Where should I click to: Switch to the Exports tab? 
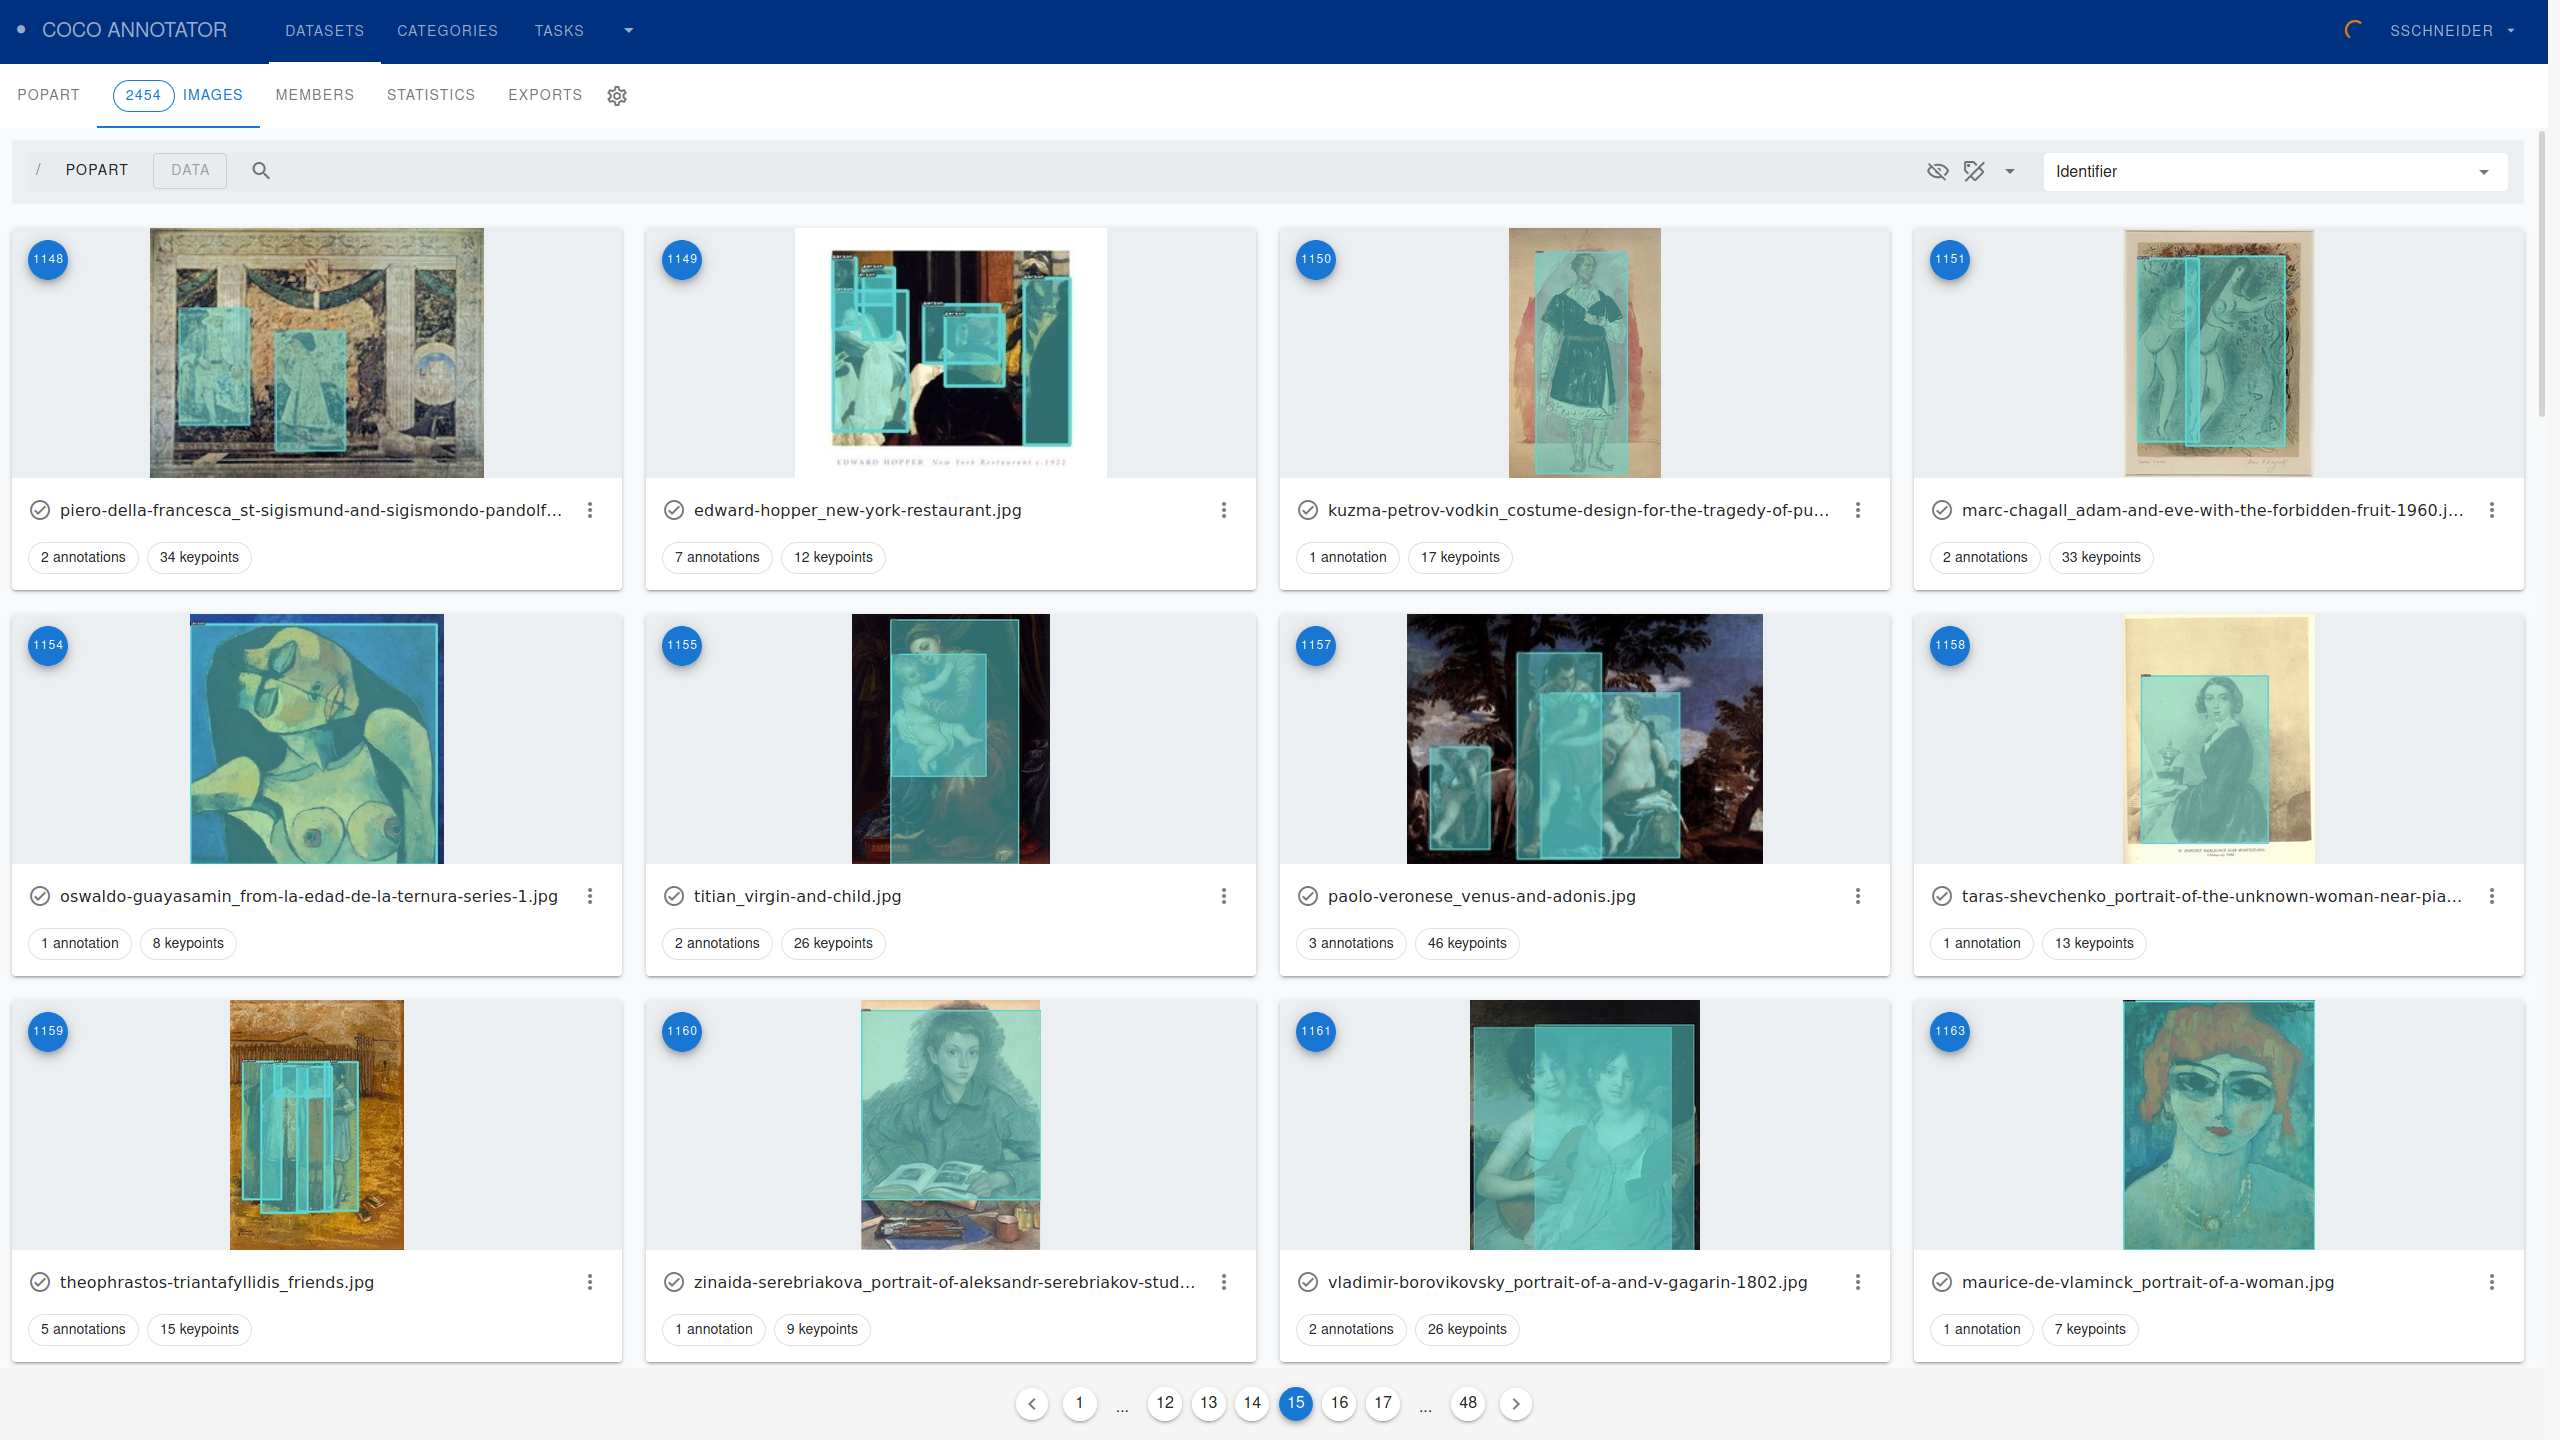click(x=545, y=95)
